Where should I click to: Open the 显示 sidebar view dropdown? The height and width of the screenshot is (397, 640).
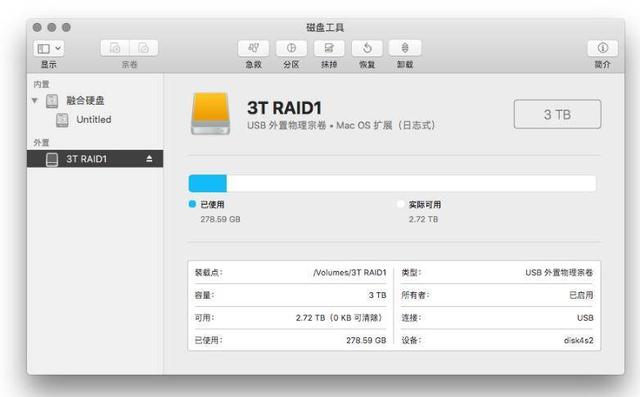point(48,49)
